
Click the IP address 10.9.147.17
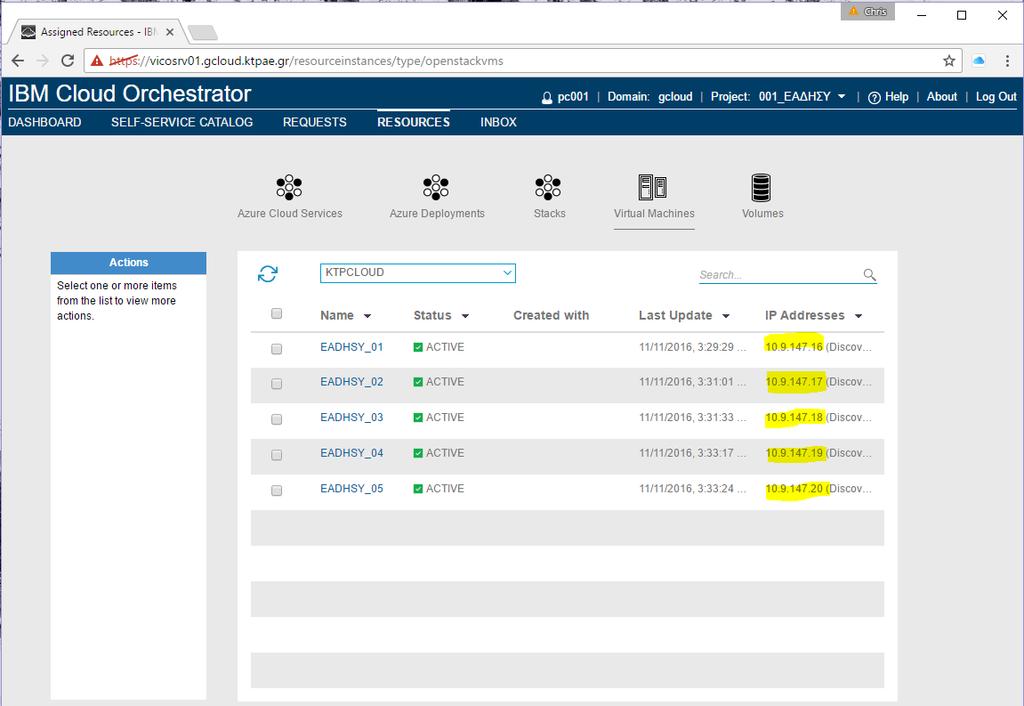[x=793, y=381]
